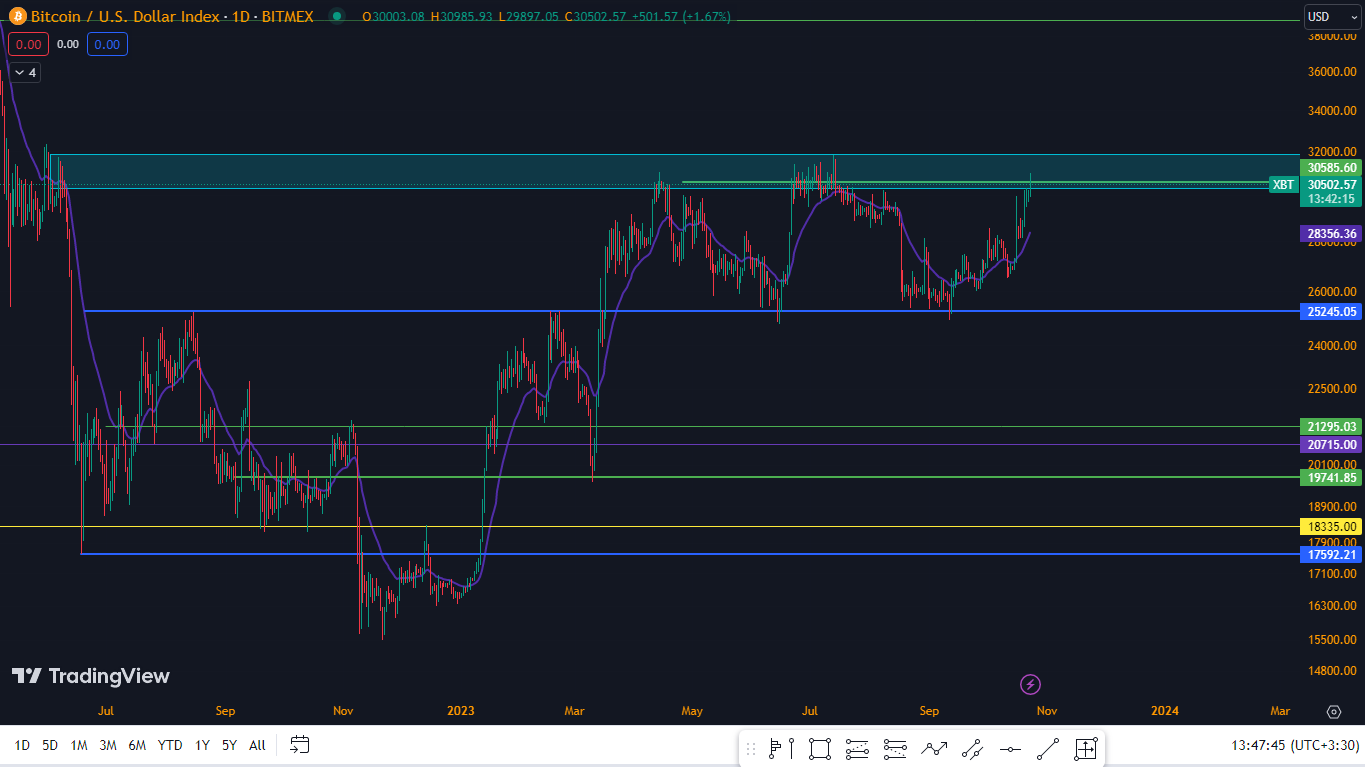The width and height of the screenshot is (1365, 767).
Task: Collapse the indicators legend showing 4
Action: (x=25, y=72)
